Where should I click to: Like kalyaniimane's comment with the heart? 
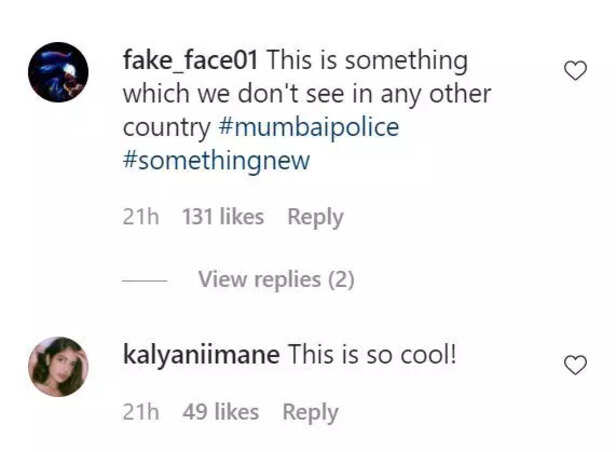click(576, 365)
